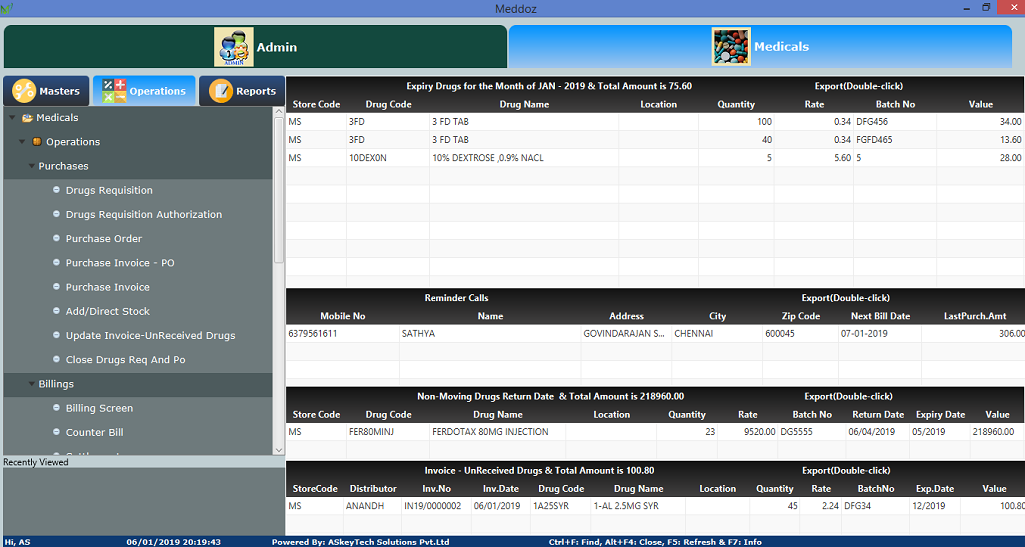This screenshot has width=1025, height=547.
Task: Click the Masters tab icon
Action: (x=24, y=91)
